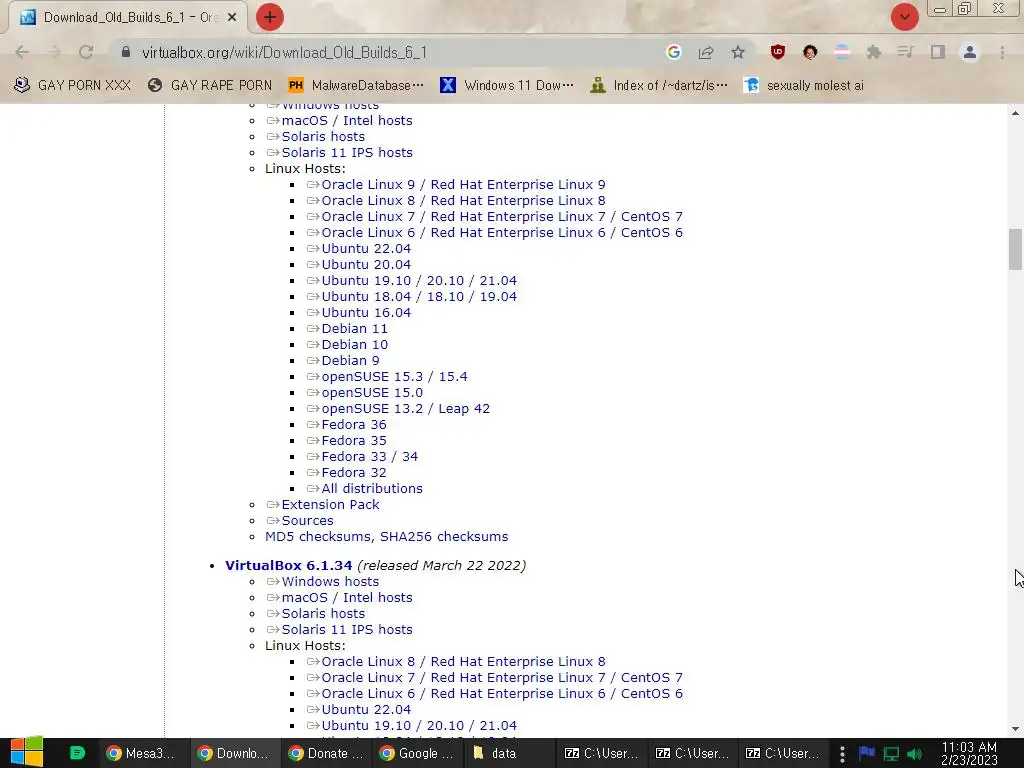
Task: Reload the VirtualBox old builds page
Action: pyautogui.click(x=86, y=52)
